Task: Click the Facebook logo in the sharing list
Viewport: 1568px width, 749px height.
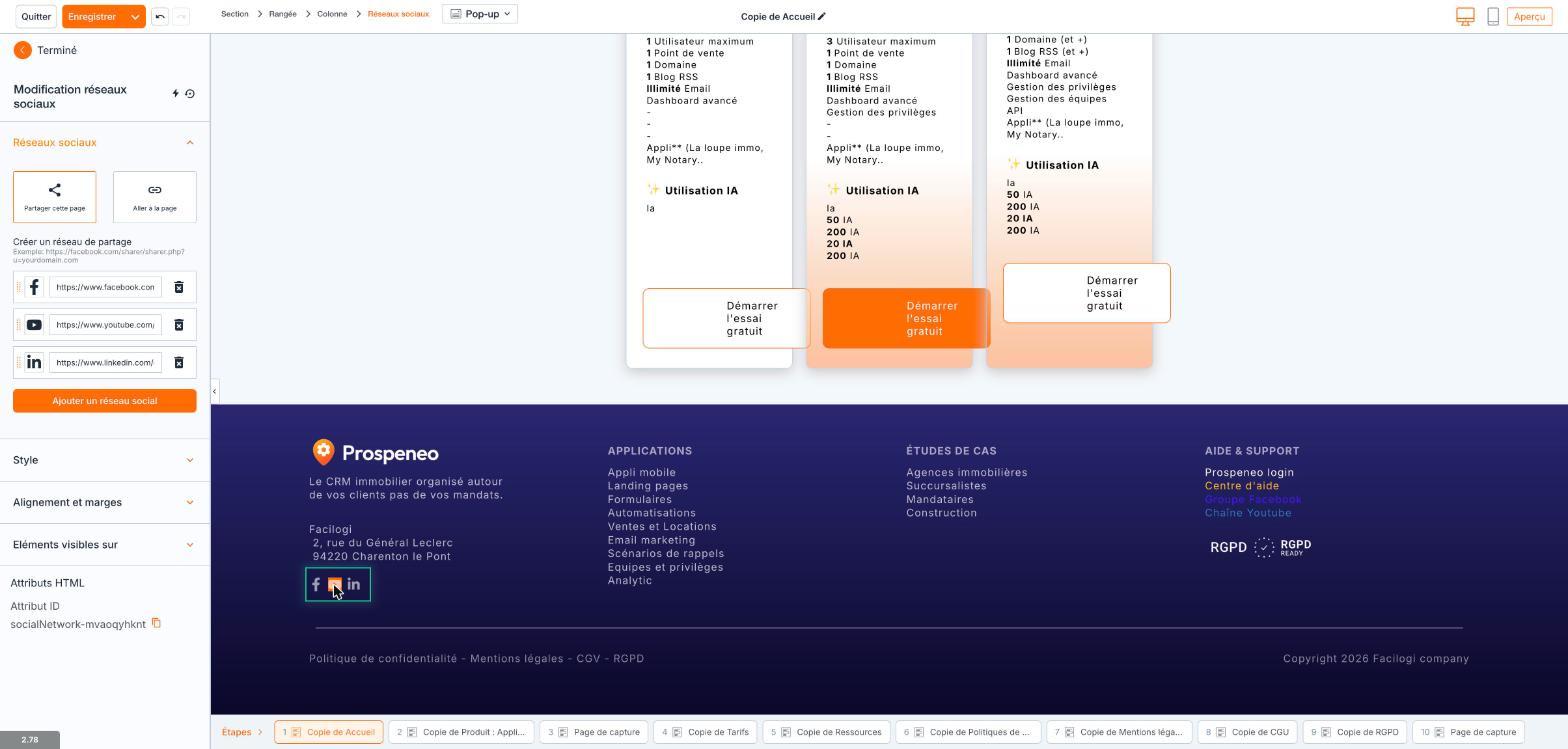Action: pos(34,288)
